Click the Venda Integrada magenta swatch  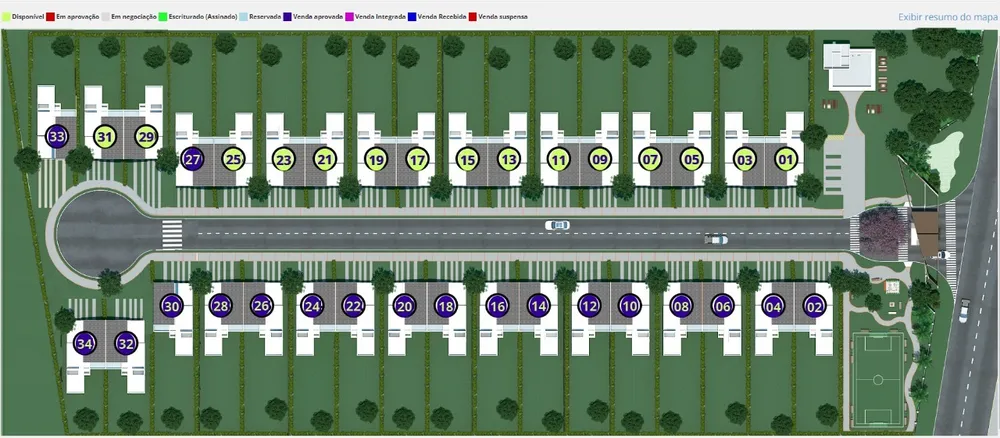350,17
